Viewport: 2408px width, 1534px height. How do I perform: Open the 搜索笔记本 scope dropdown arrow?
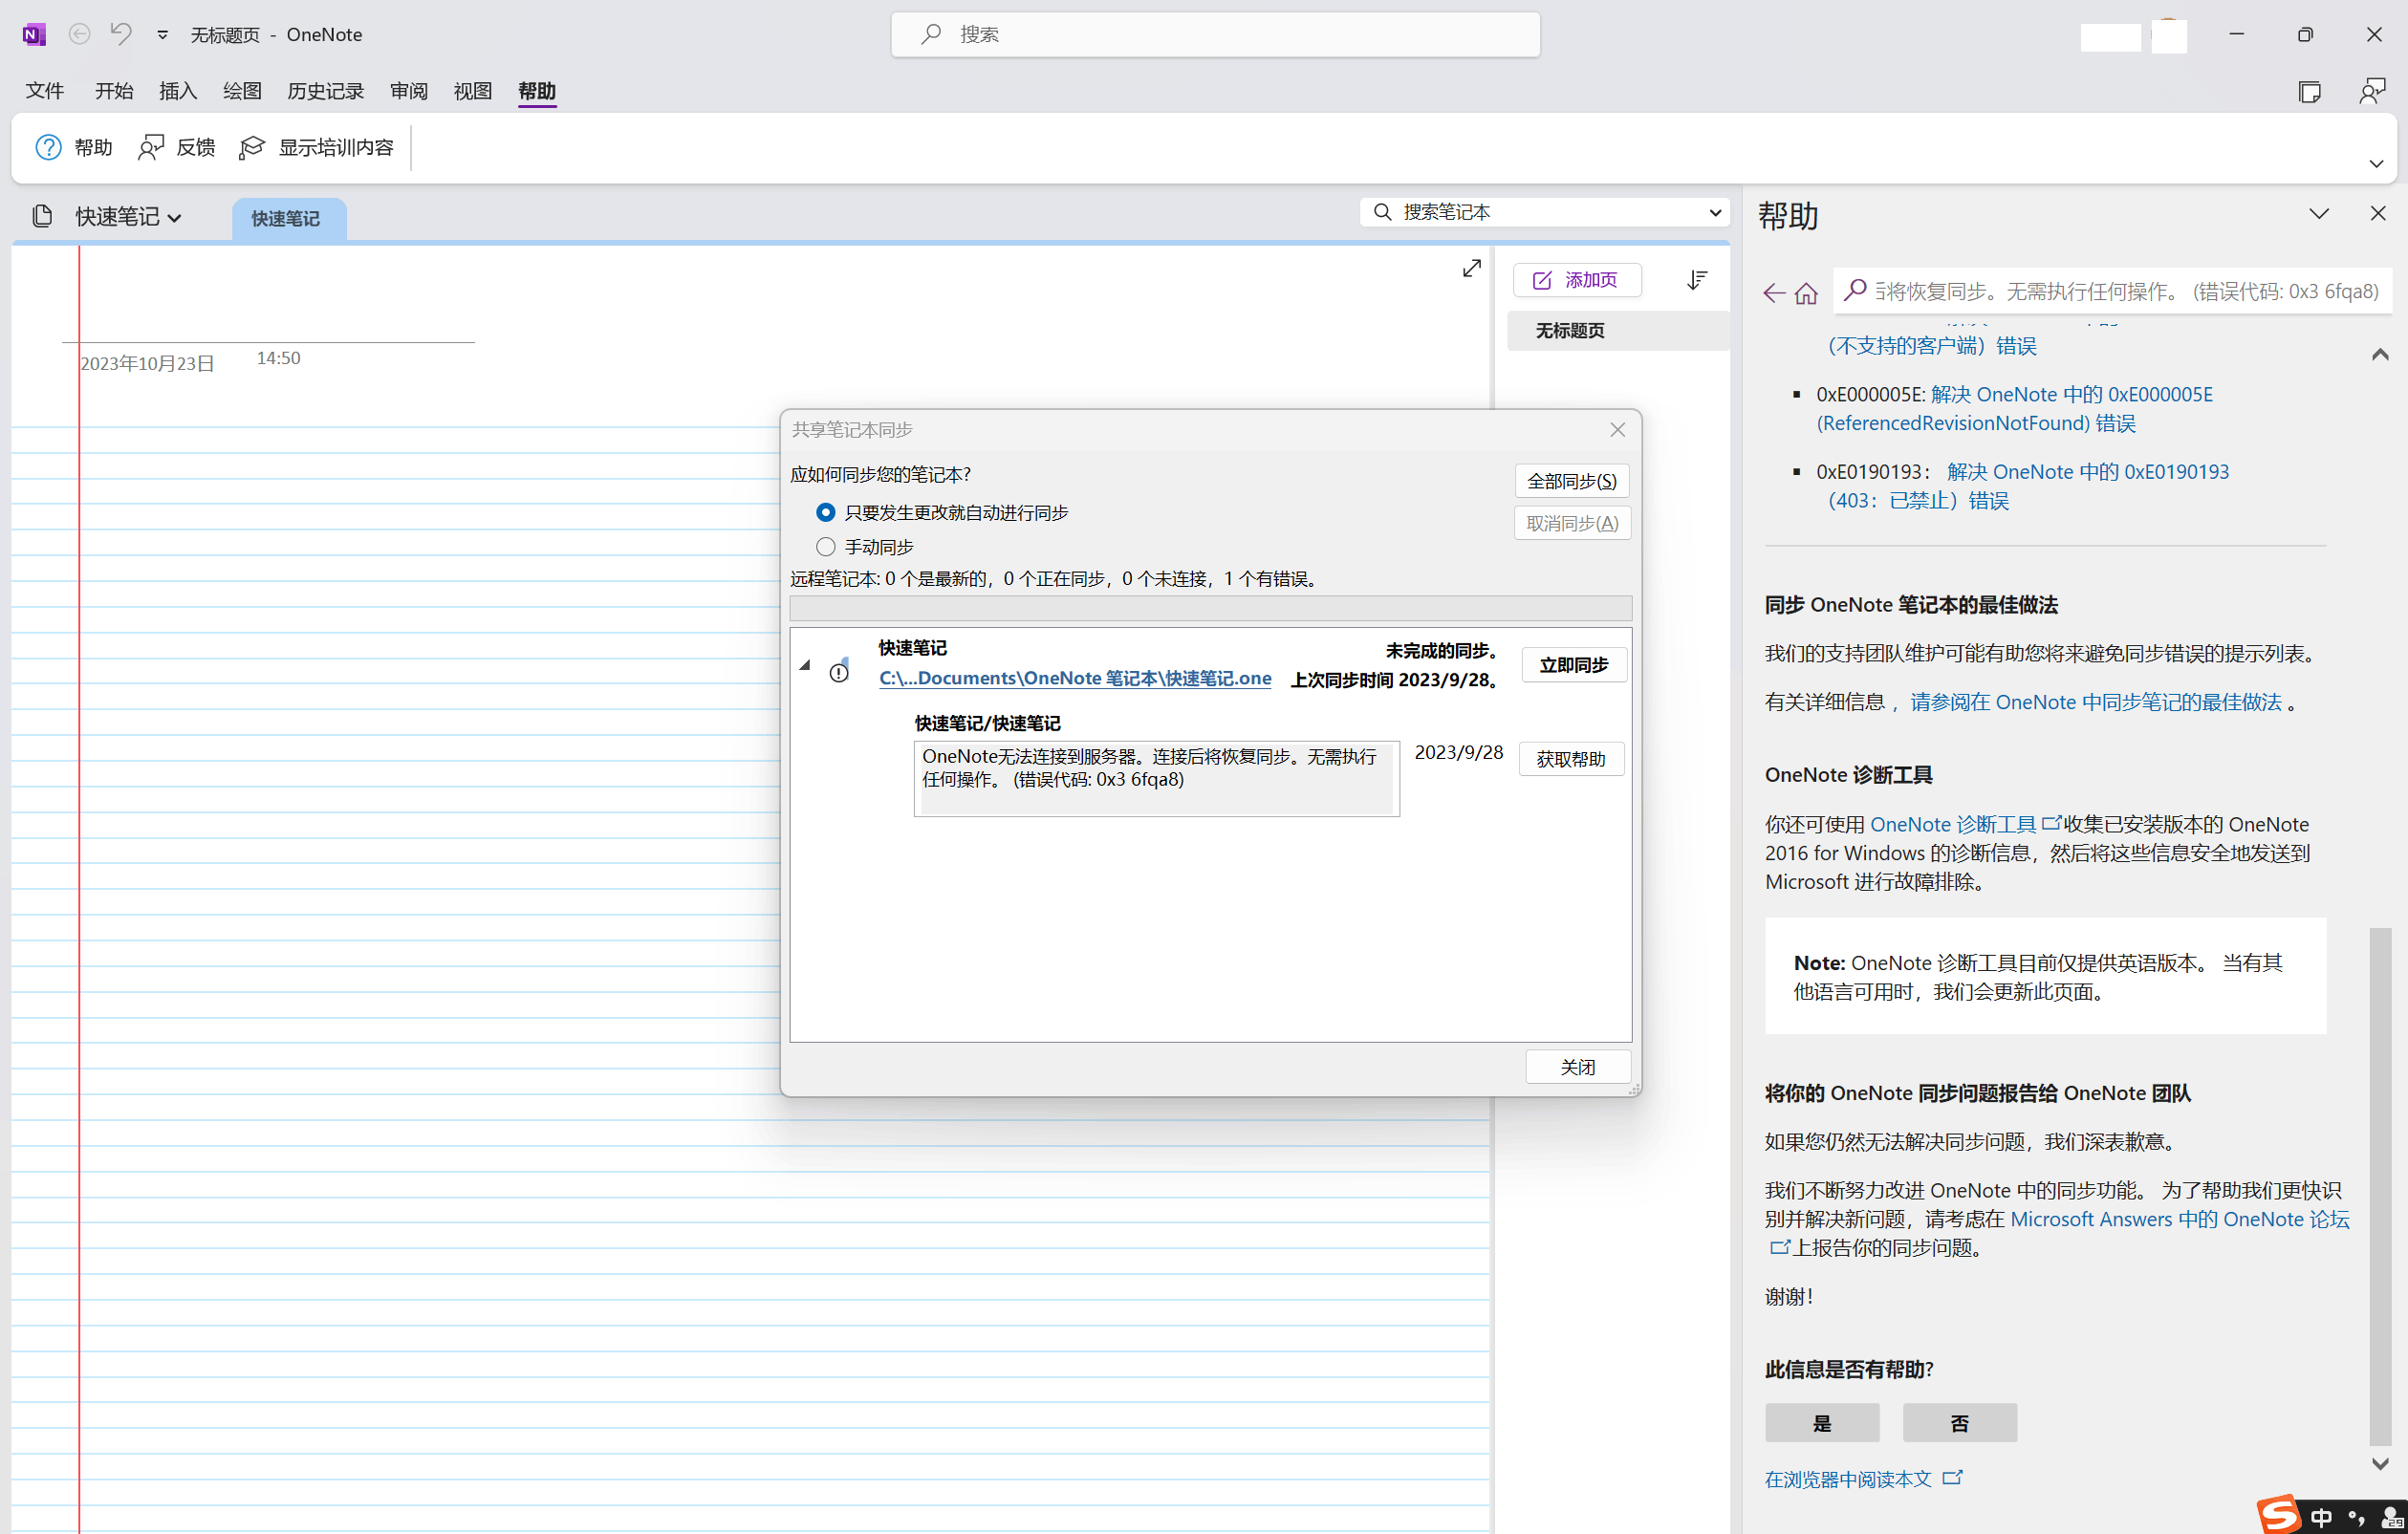click(x=1715, y=213)
